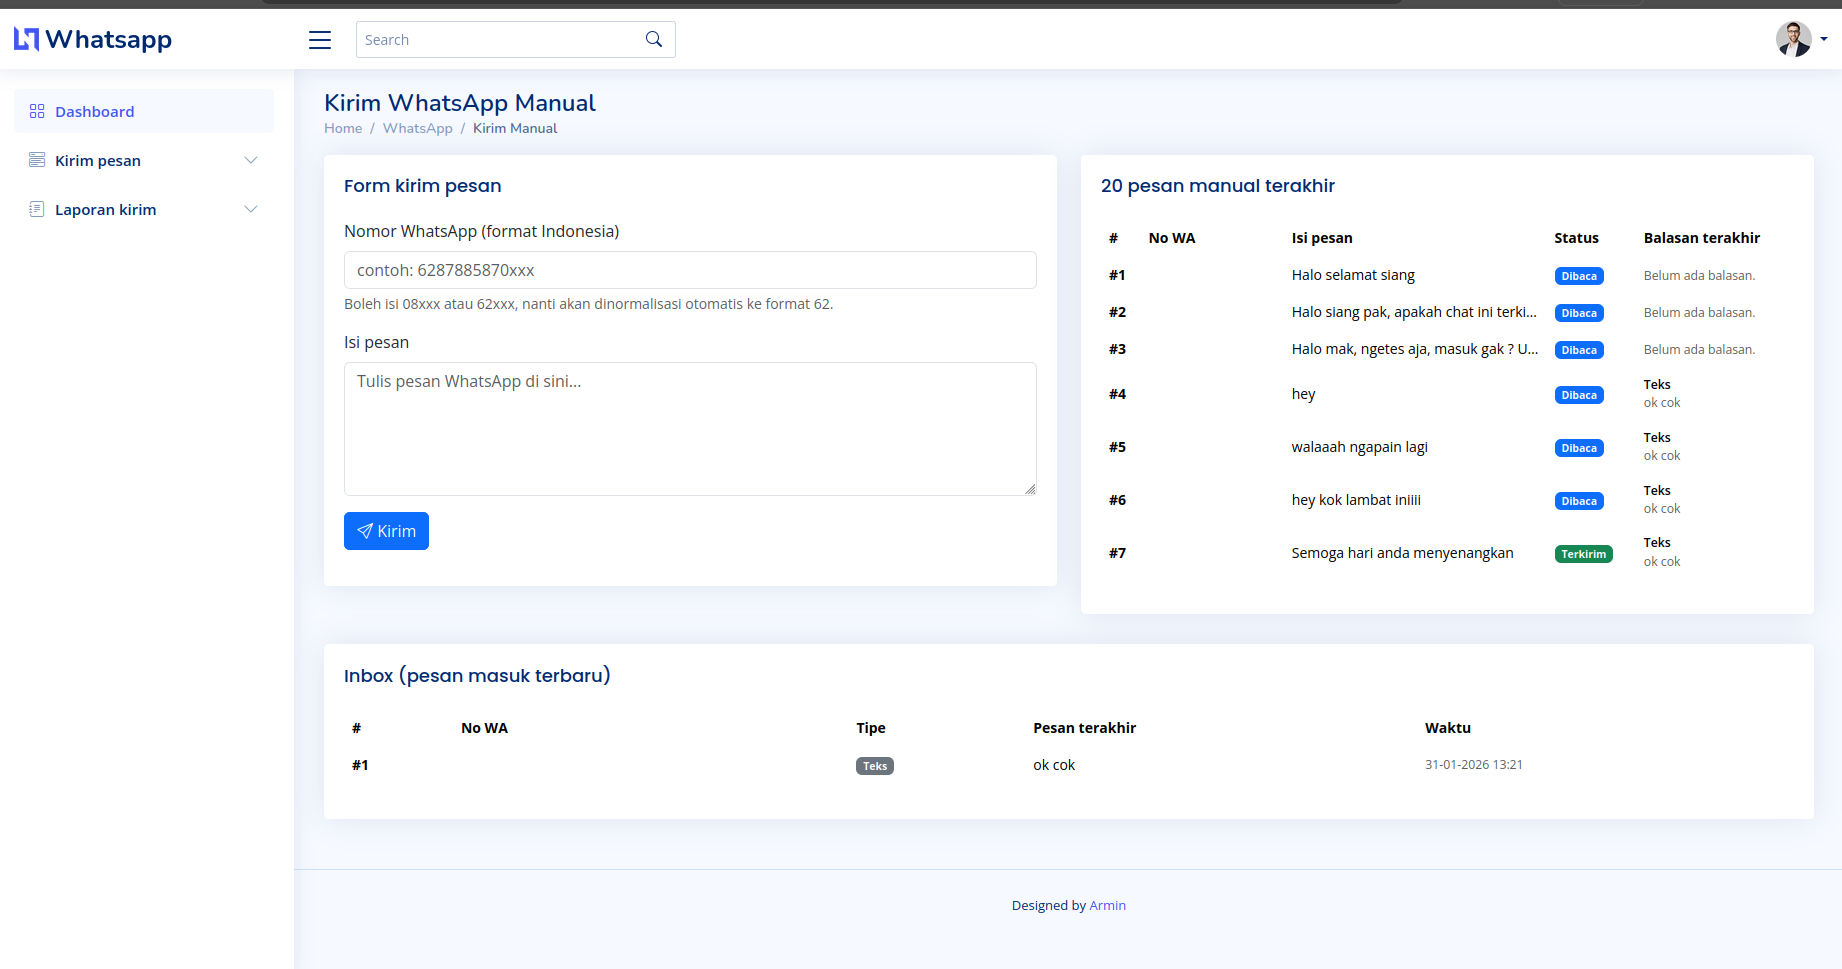Image resolution: width=1842 pixels, height=969 pixels.
Task: Open Dashboard from the sidebar
Action: tap(95, 112)
